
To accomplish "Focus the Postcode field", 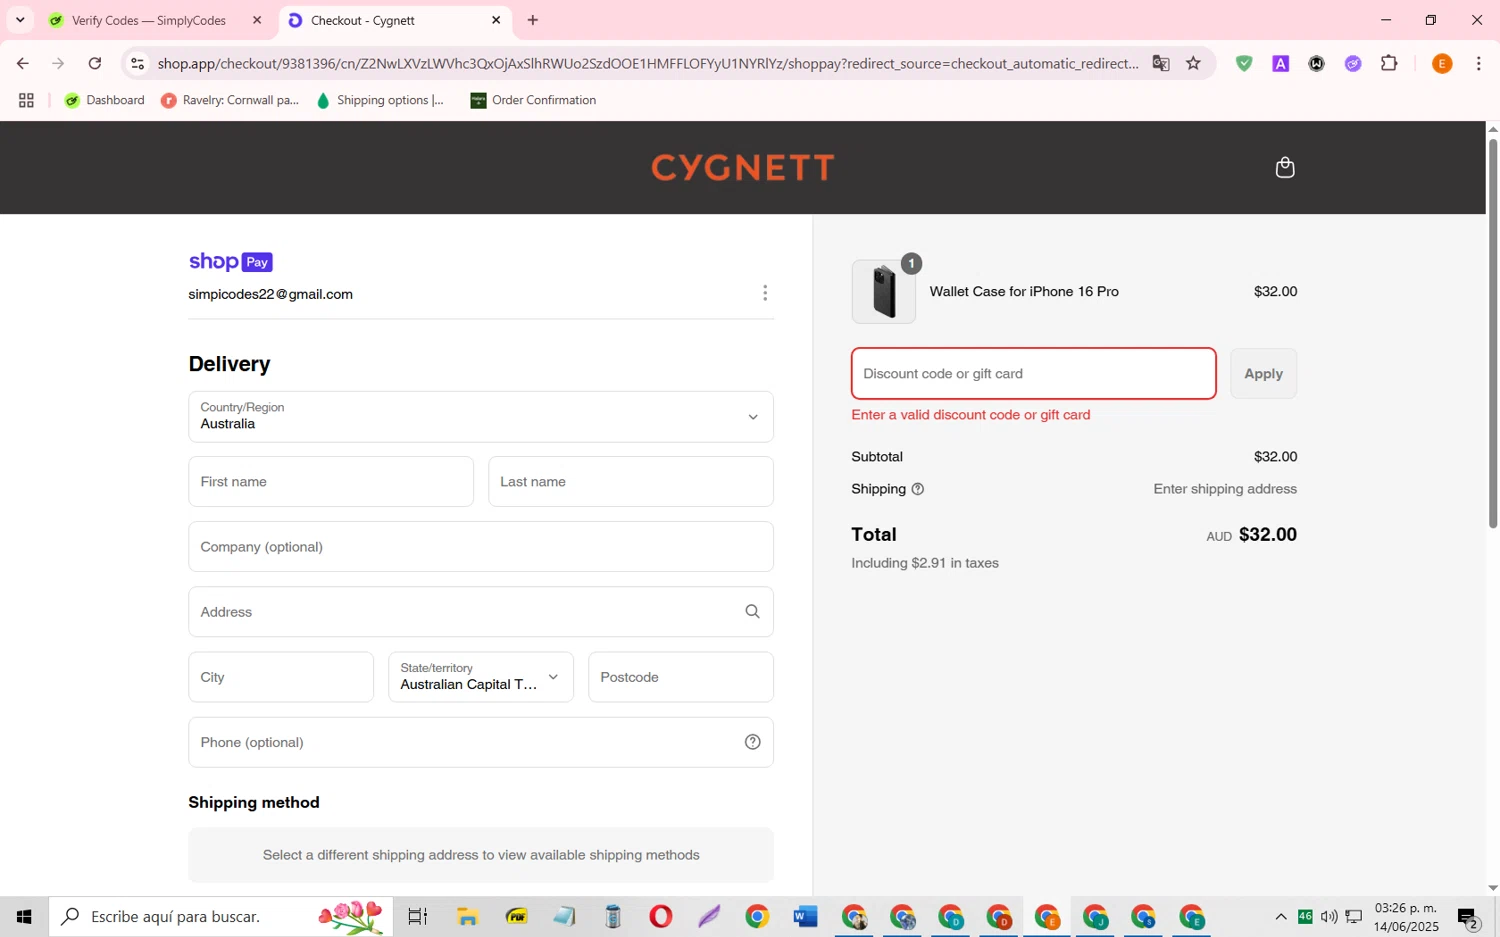I will click(681, 677).
